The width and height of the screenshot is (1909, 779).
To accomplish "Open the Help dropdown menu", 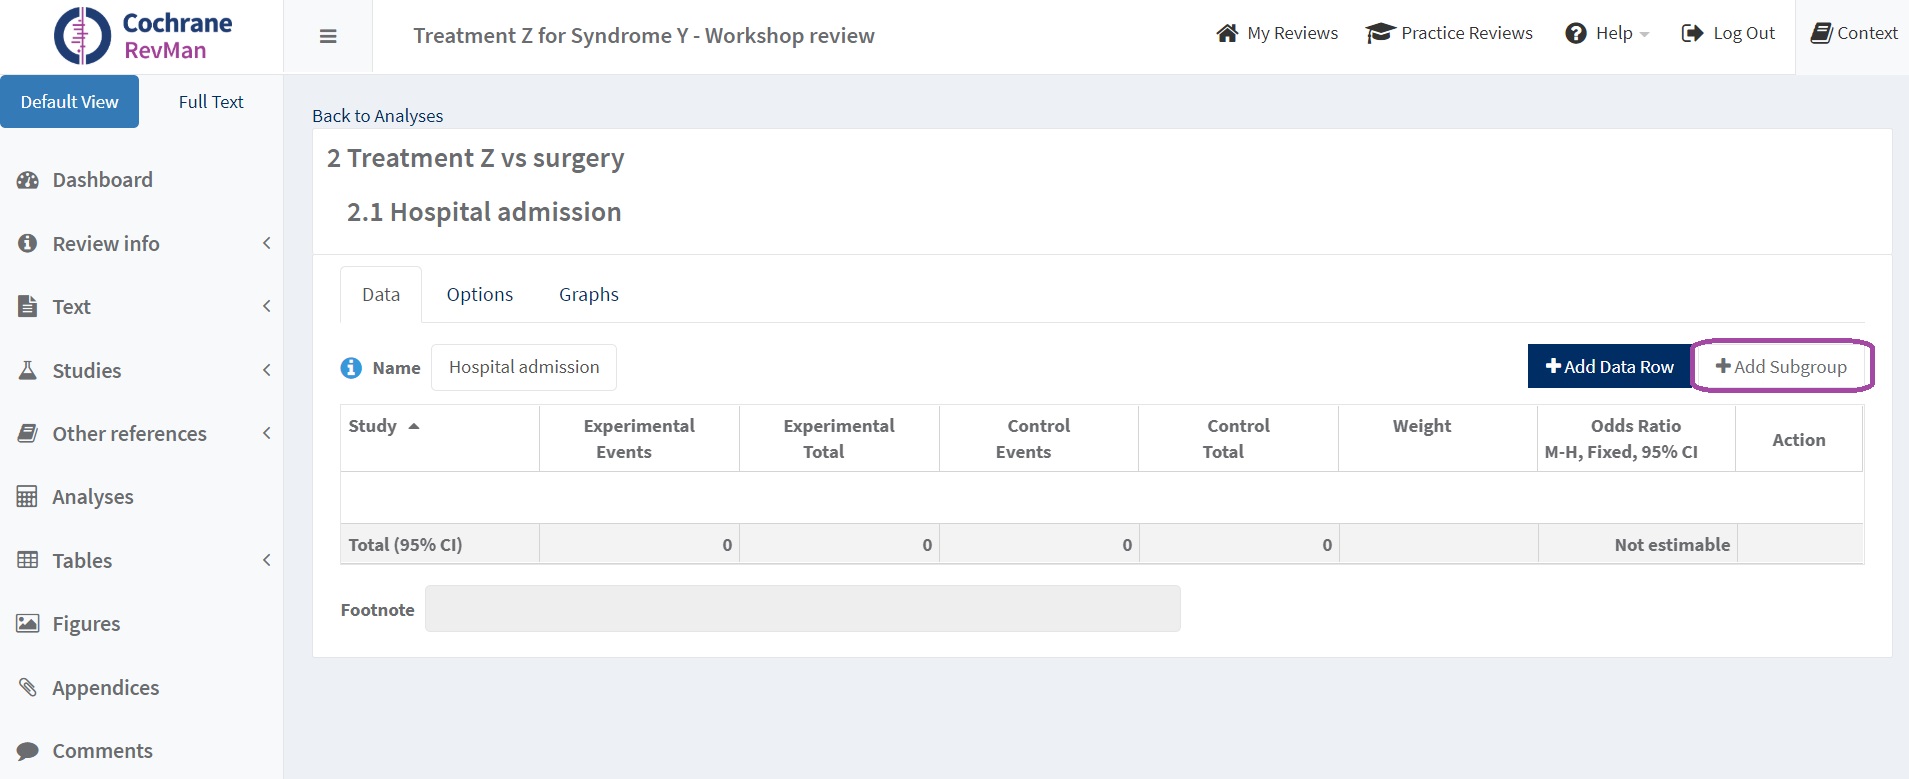I will pyautogui.click(x=1607, y=33).
